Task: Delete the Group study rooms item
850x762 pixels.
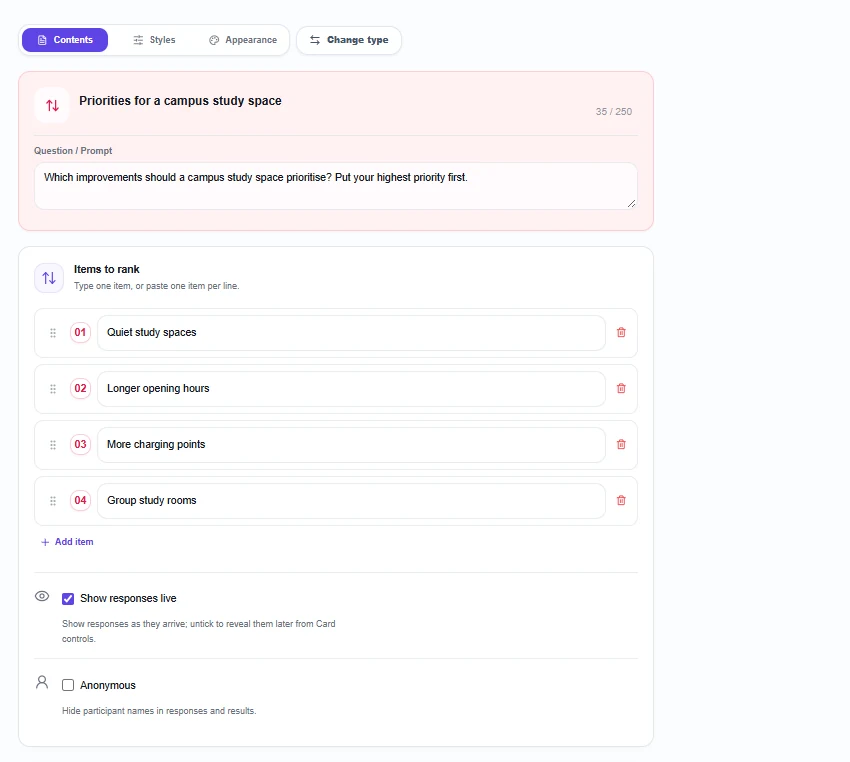Action: 621,500
